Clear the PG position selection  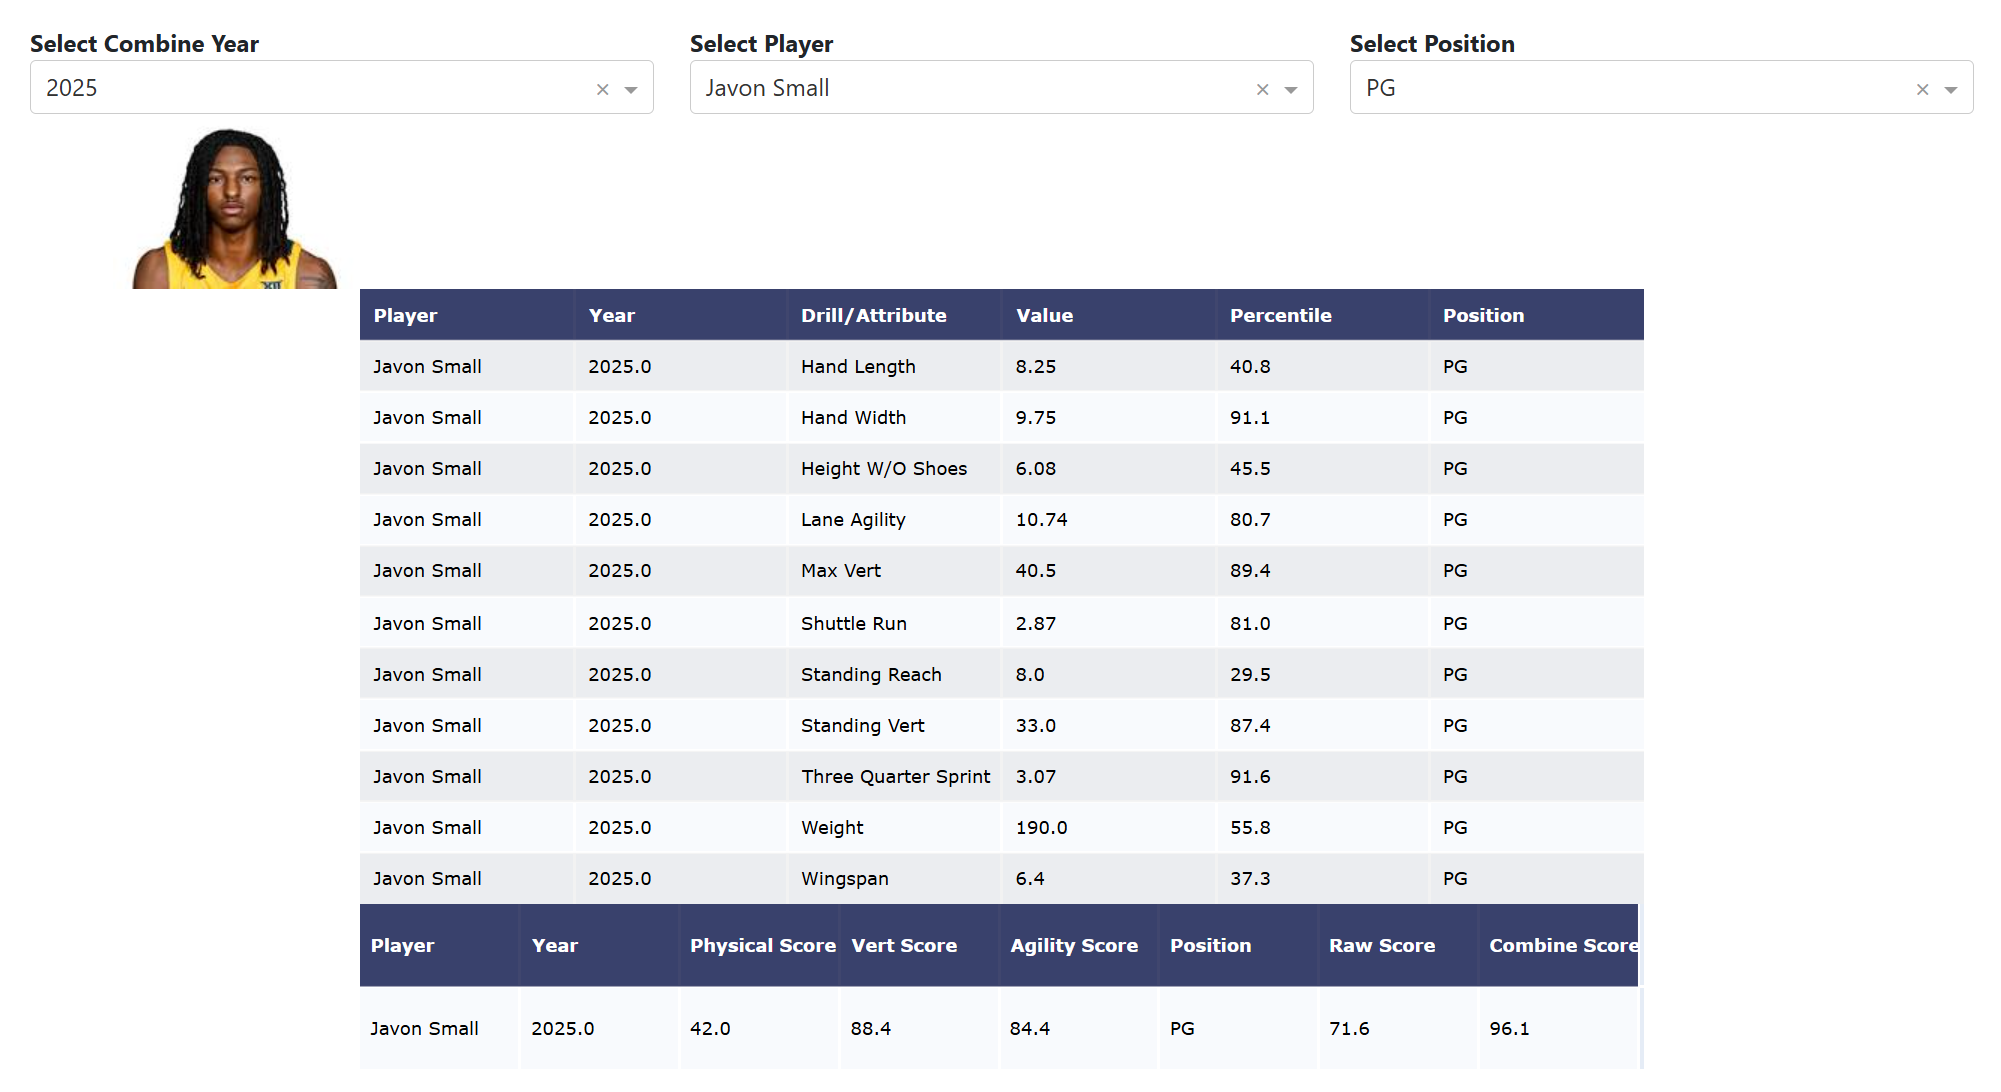1922,89
